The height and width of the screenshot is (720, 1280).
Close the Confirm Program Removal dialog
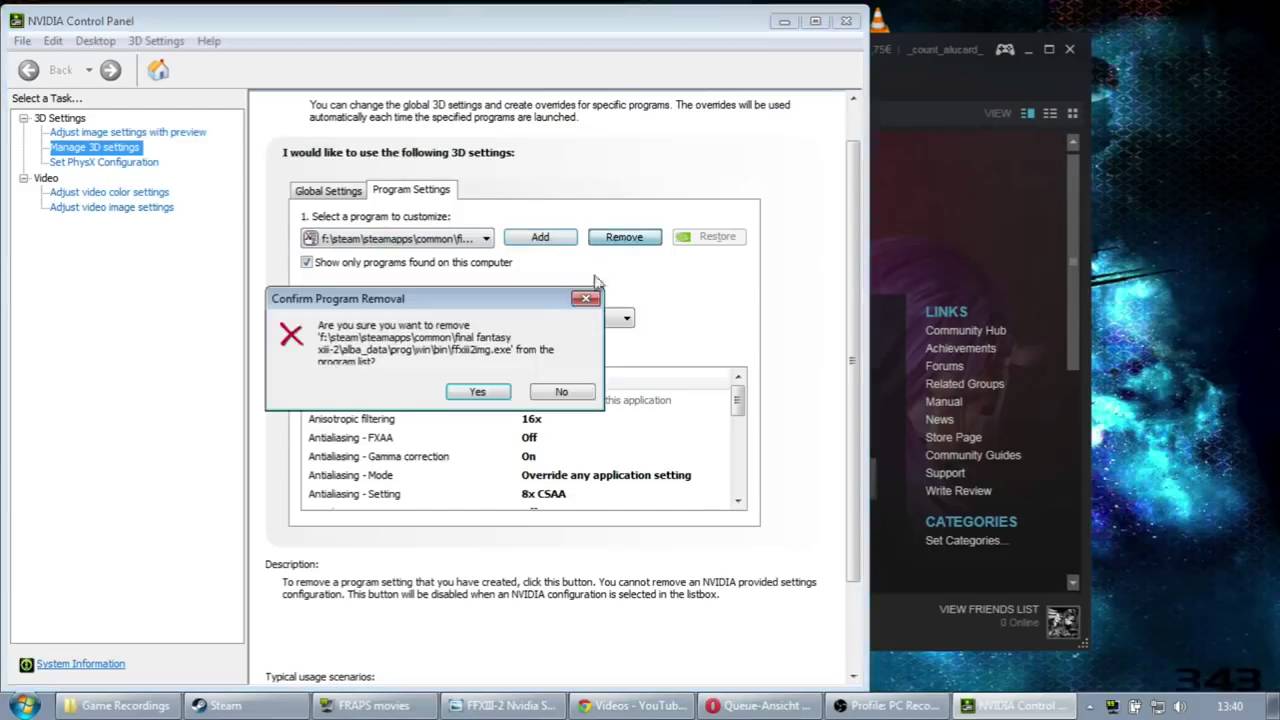586,298
